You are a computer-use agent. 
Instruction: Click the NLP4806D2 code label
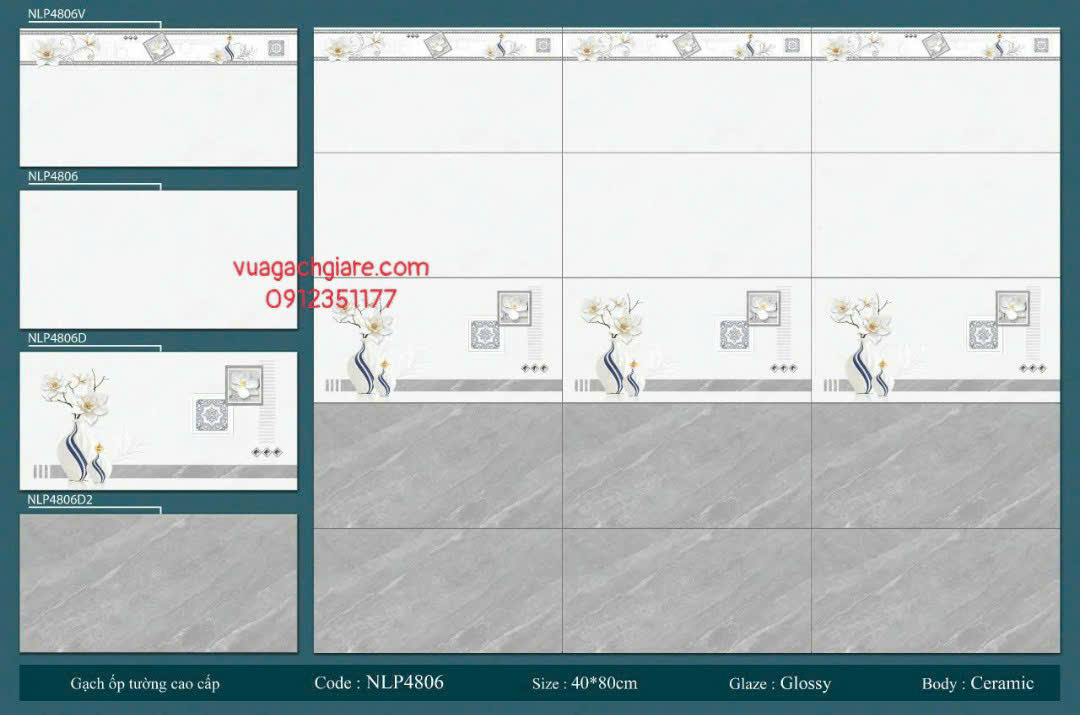pos(60,499)
